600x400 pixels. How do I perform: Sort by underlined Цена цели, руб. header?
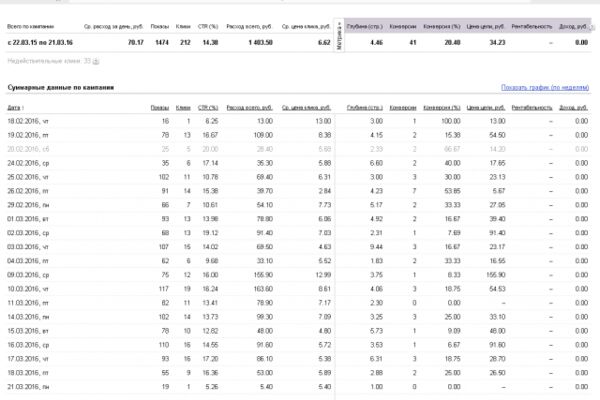pyautogui.click(x=486, y=108)
